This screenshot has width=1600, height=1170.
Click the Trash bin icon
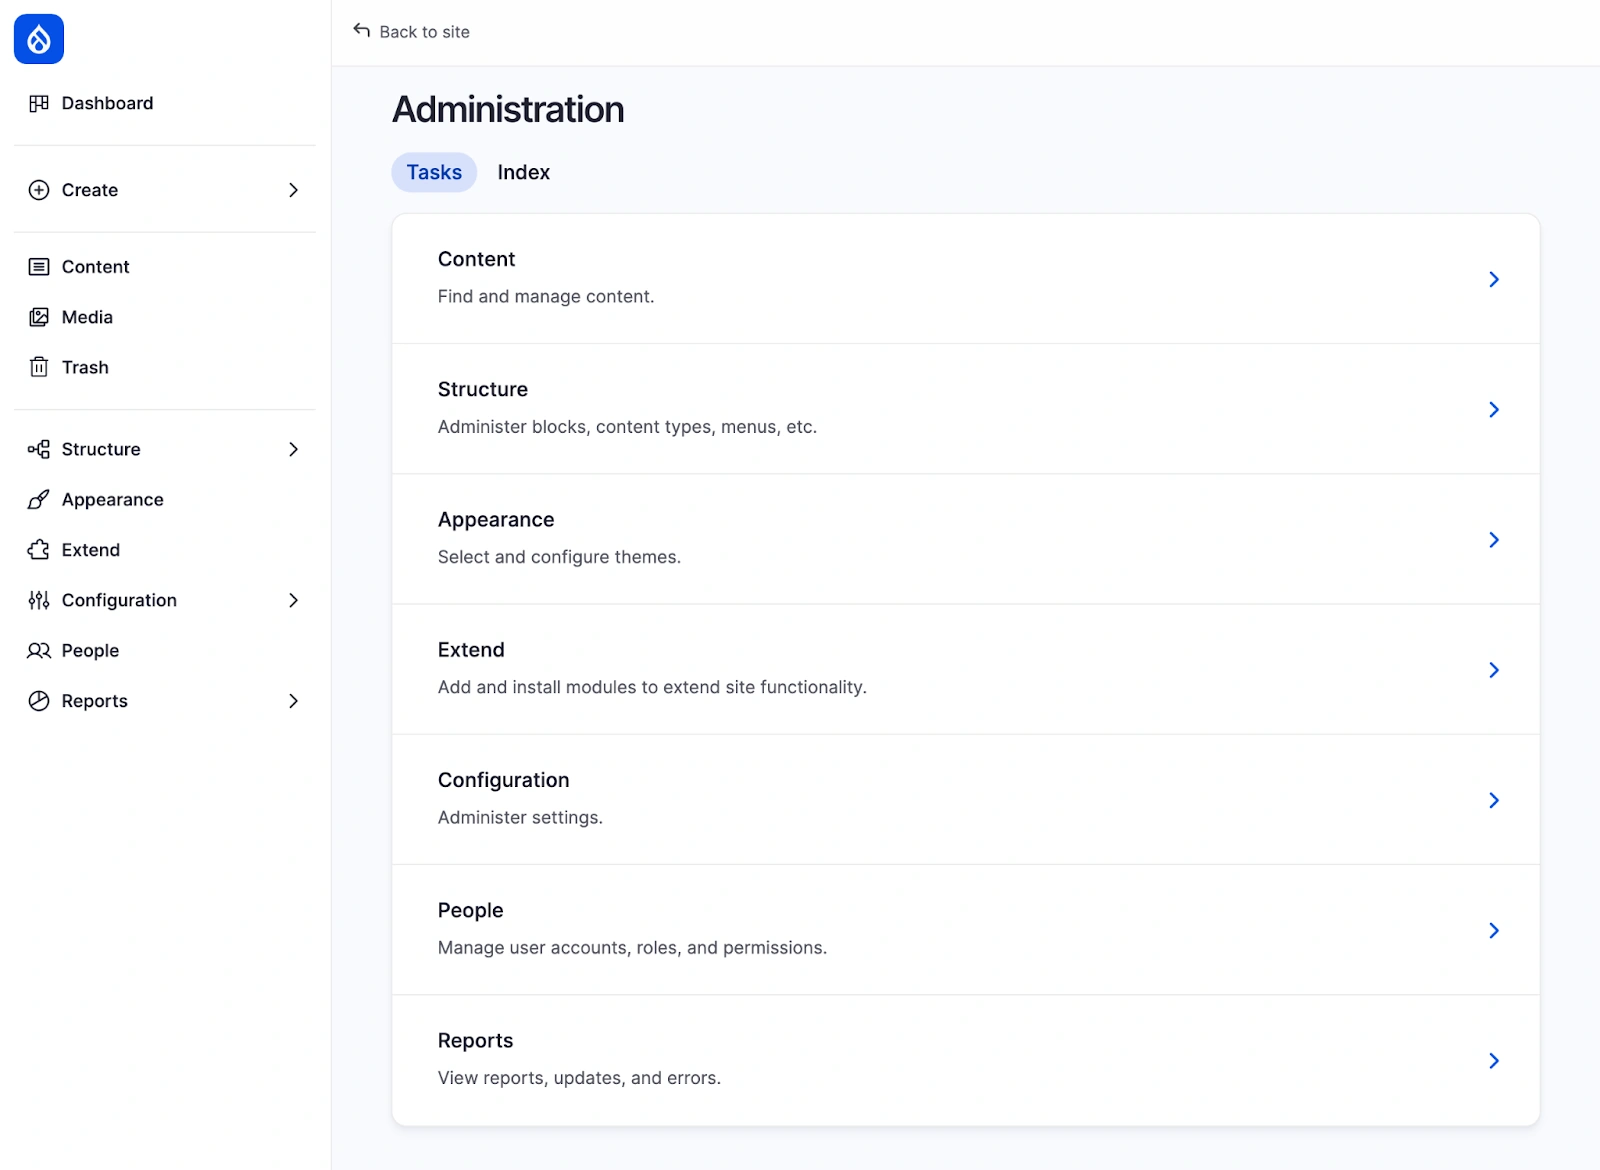pyautogui.click(x=39, y=367)
